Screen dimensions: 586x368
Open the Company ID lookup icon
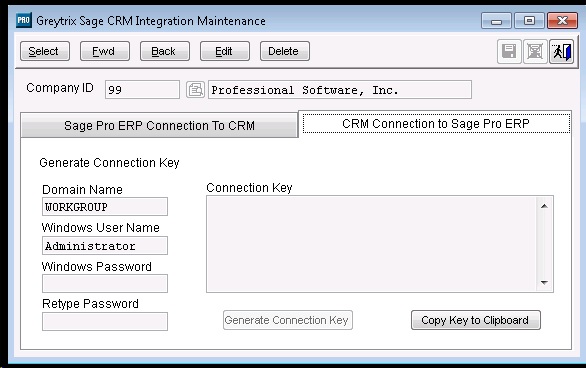pos(195,90)
